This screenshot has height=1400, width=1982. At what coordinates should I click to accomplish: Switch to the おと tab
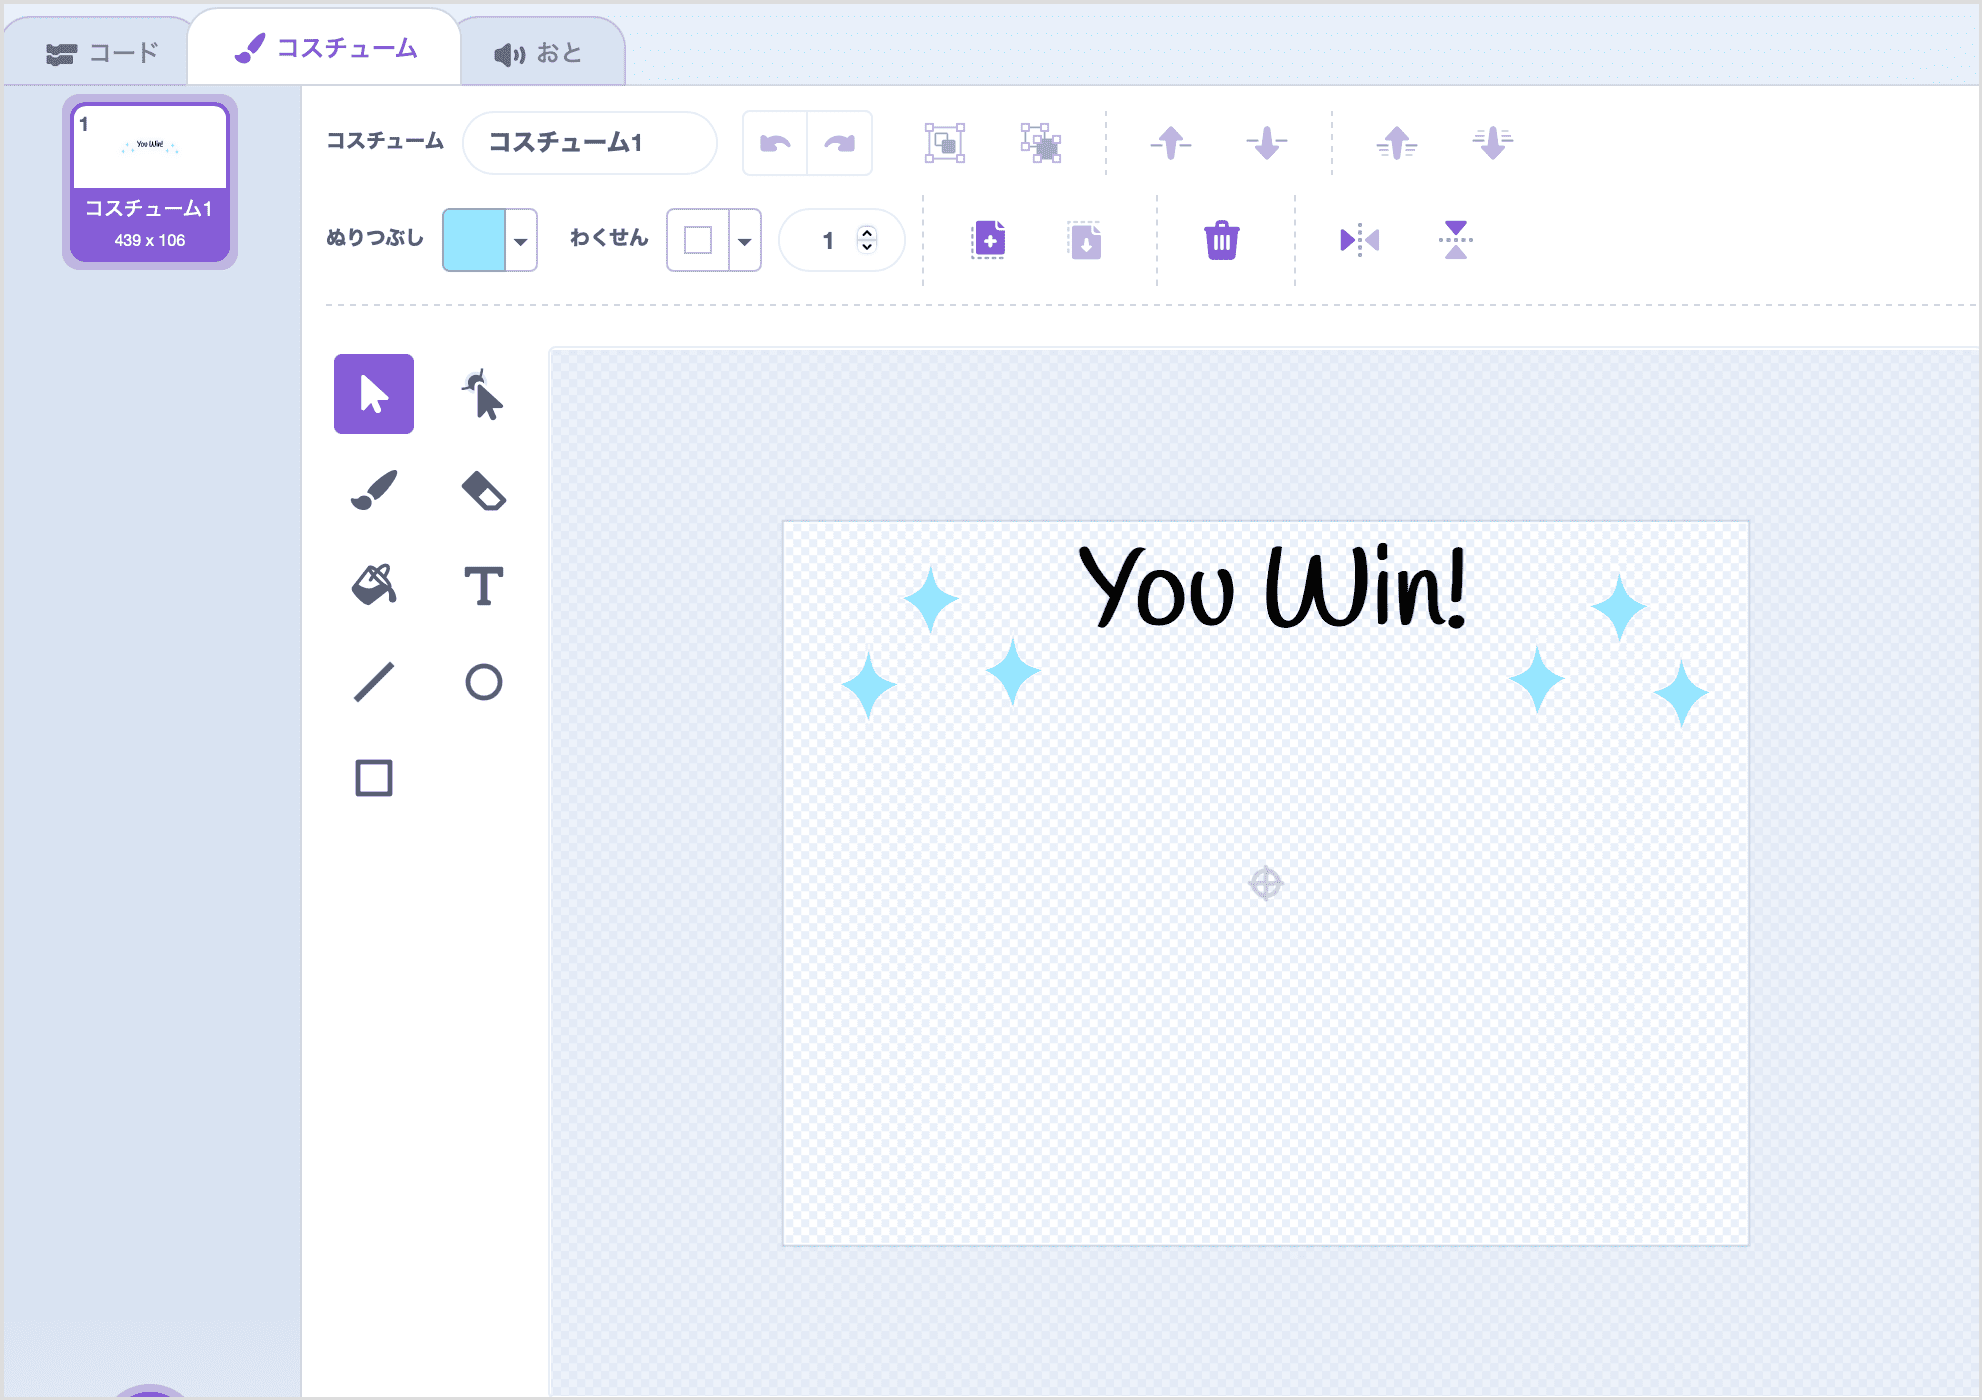(540, 53)
